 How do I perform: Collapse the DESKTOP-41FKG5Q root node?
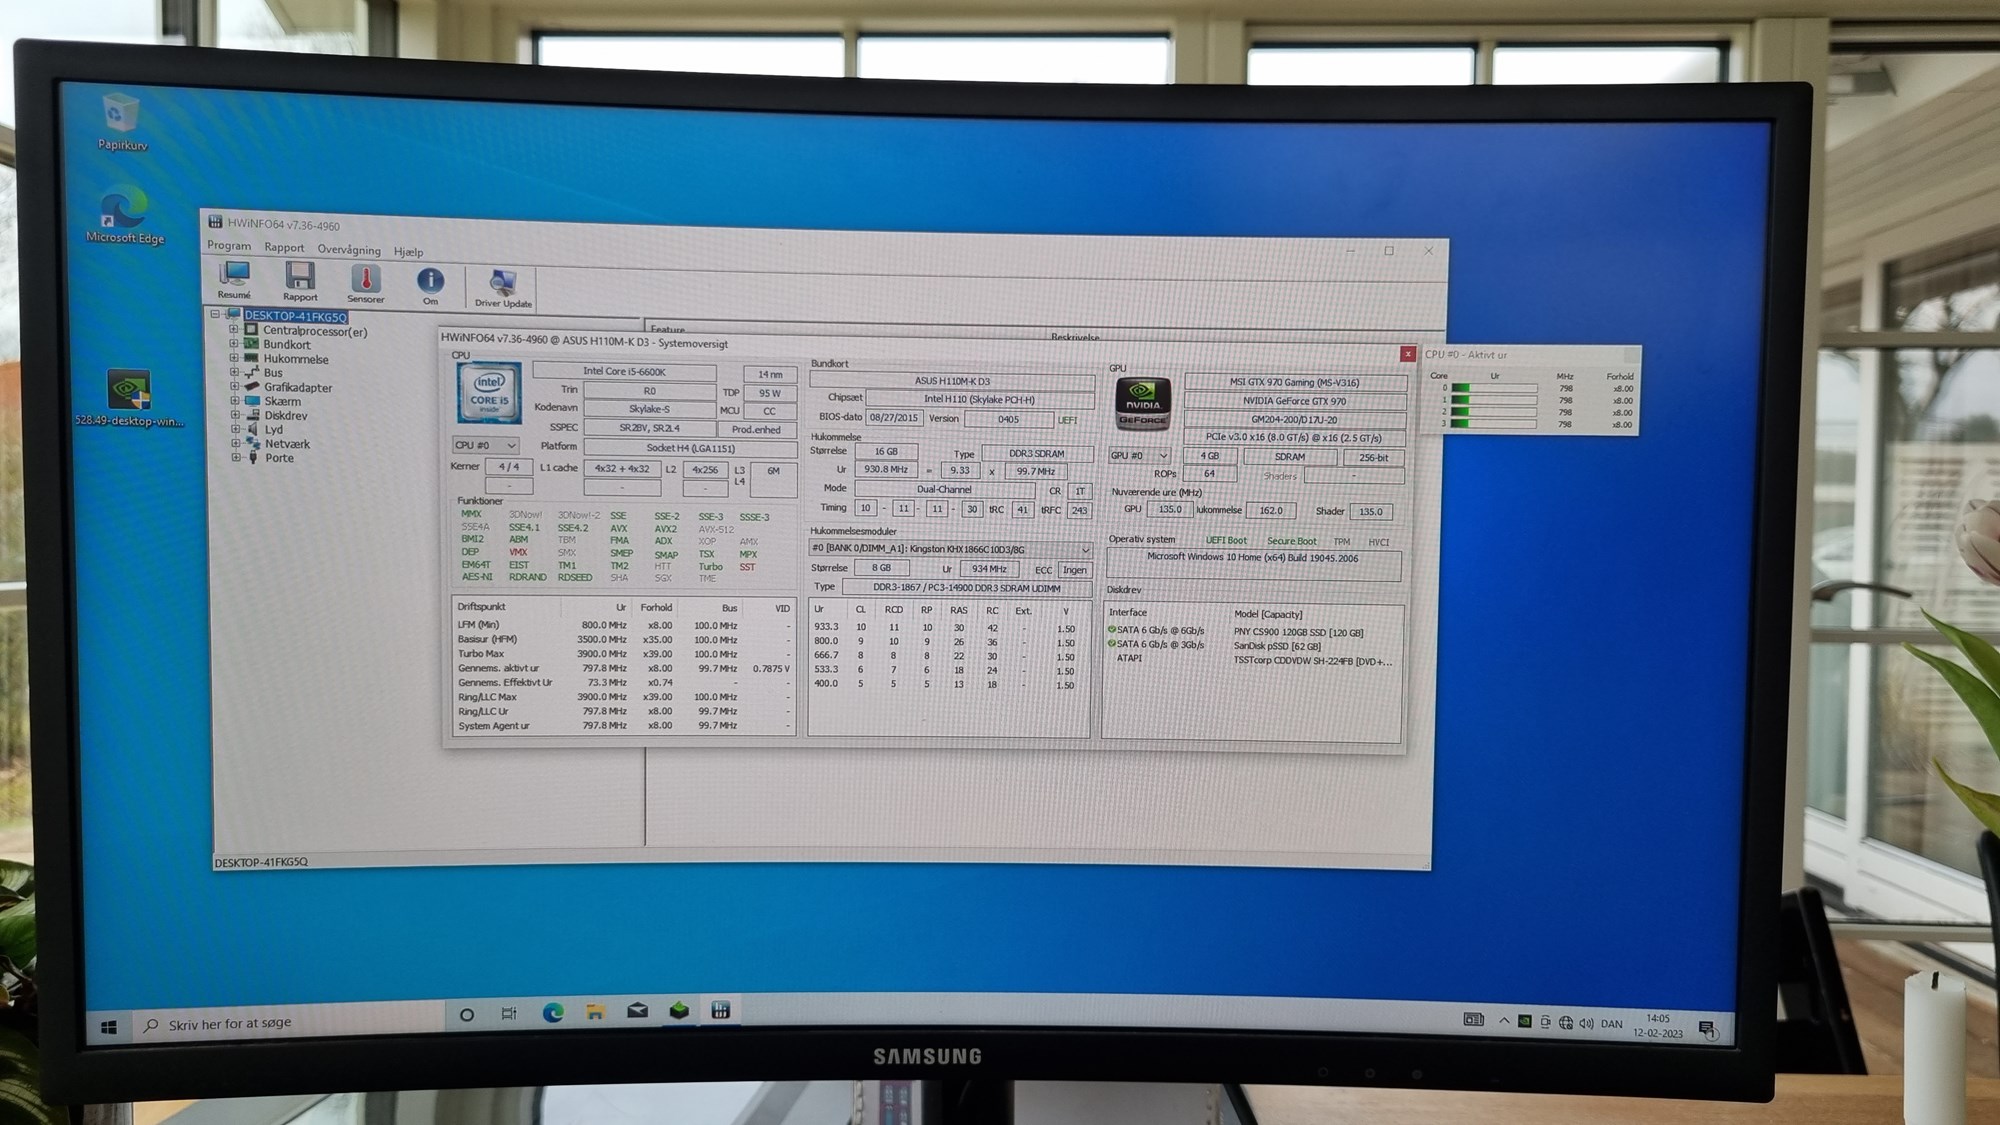[214, 314]
